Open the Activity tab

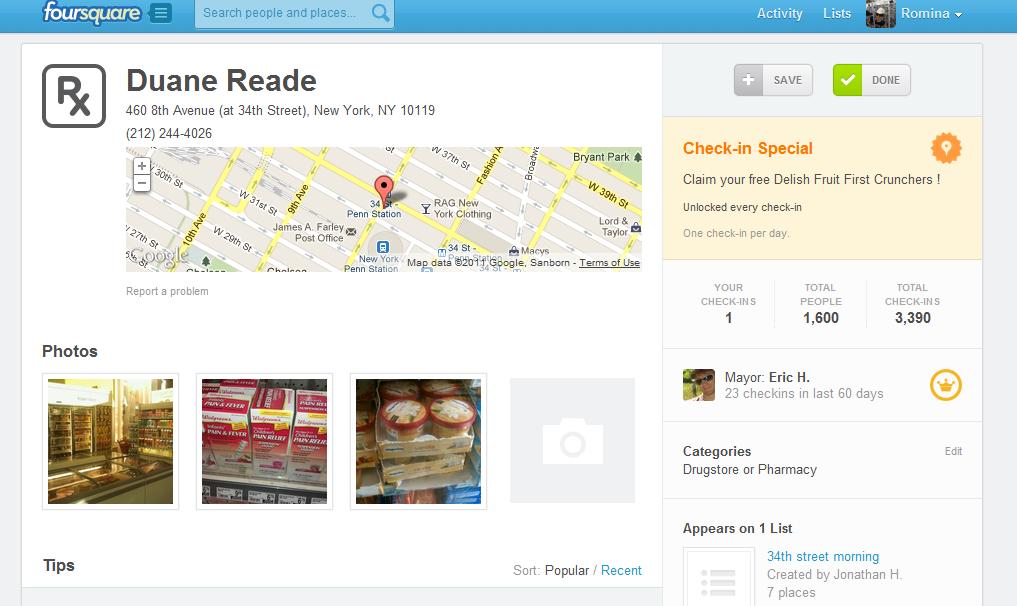click(780, 14)
